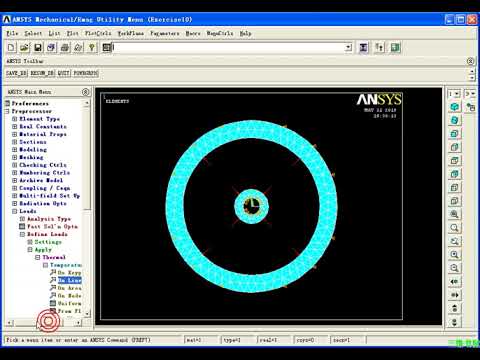The width and height of the screenshot is (480, 360).
Task: Click the Fit View magnifier icon
Action: point(454,214)
